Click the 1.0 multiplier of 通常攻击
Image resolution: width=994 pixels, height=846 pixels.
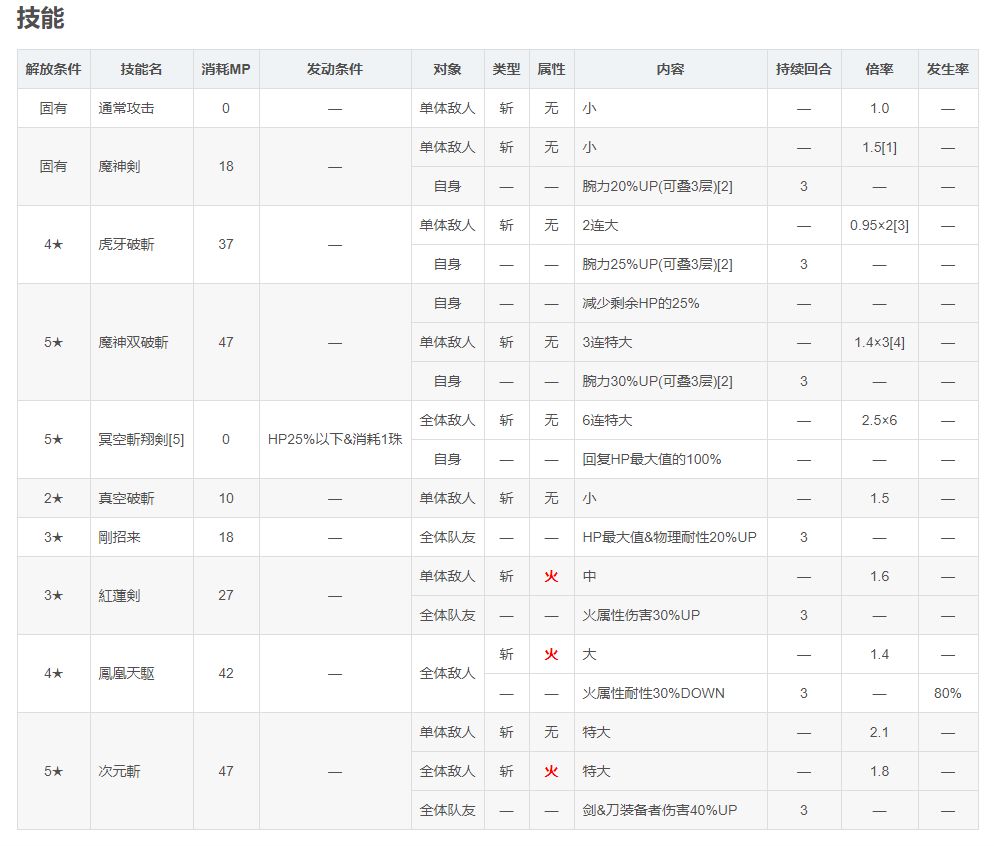click(879, 108)
